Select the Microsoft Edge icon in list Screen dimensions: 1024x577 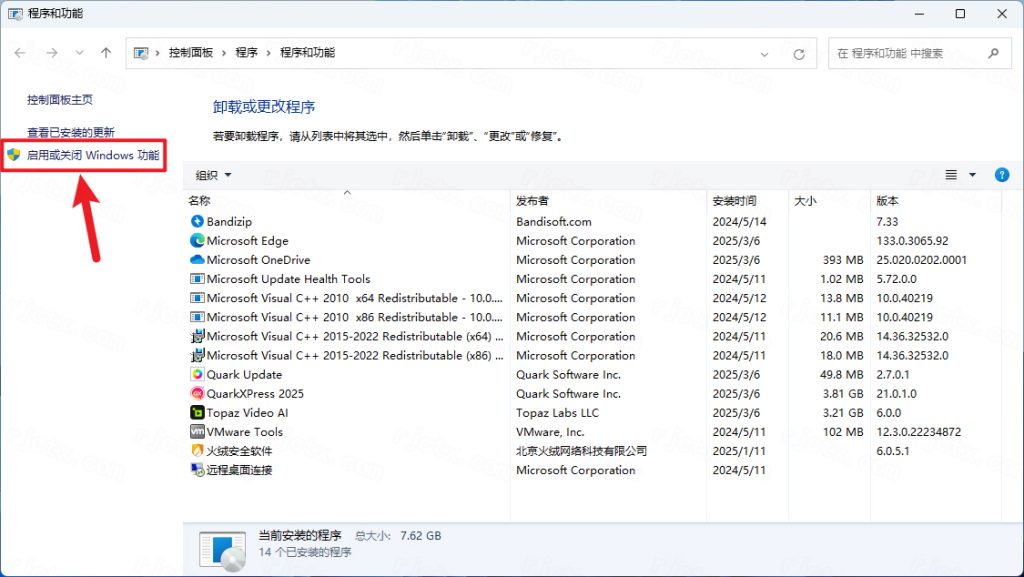(x=197, y=241)
